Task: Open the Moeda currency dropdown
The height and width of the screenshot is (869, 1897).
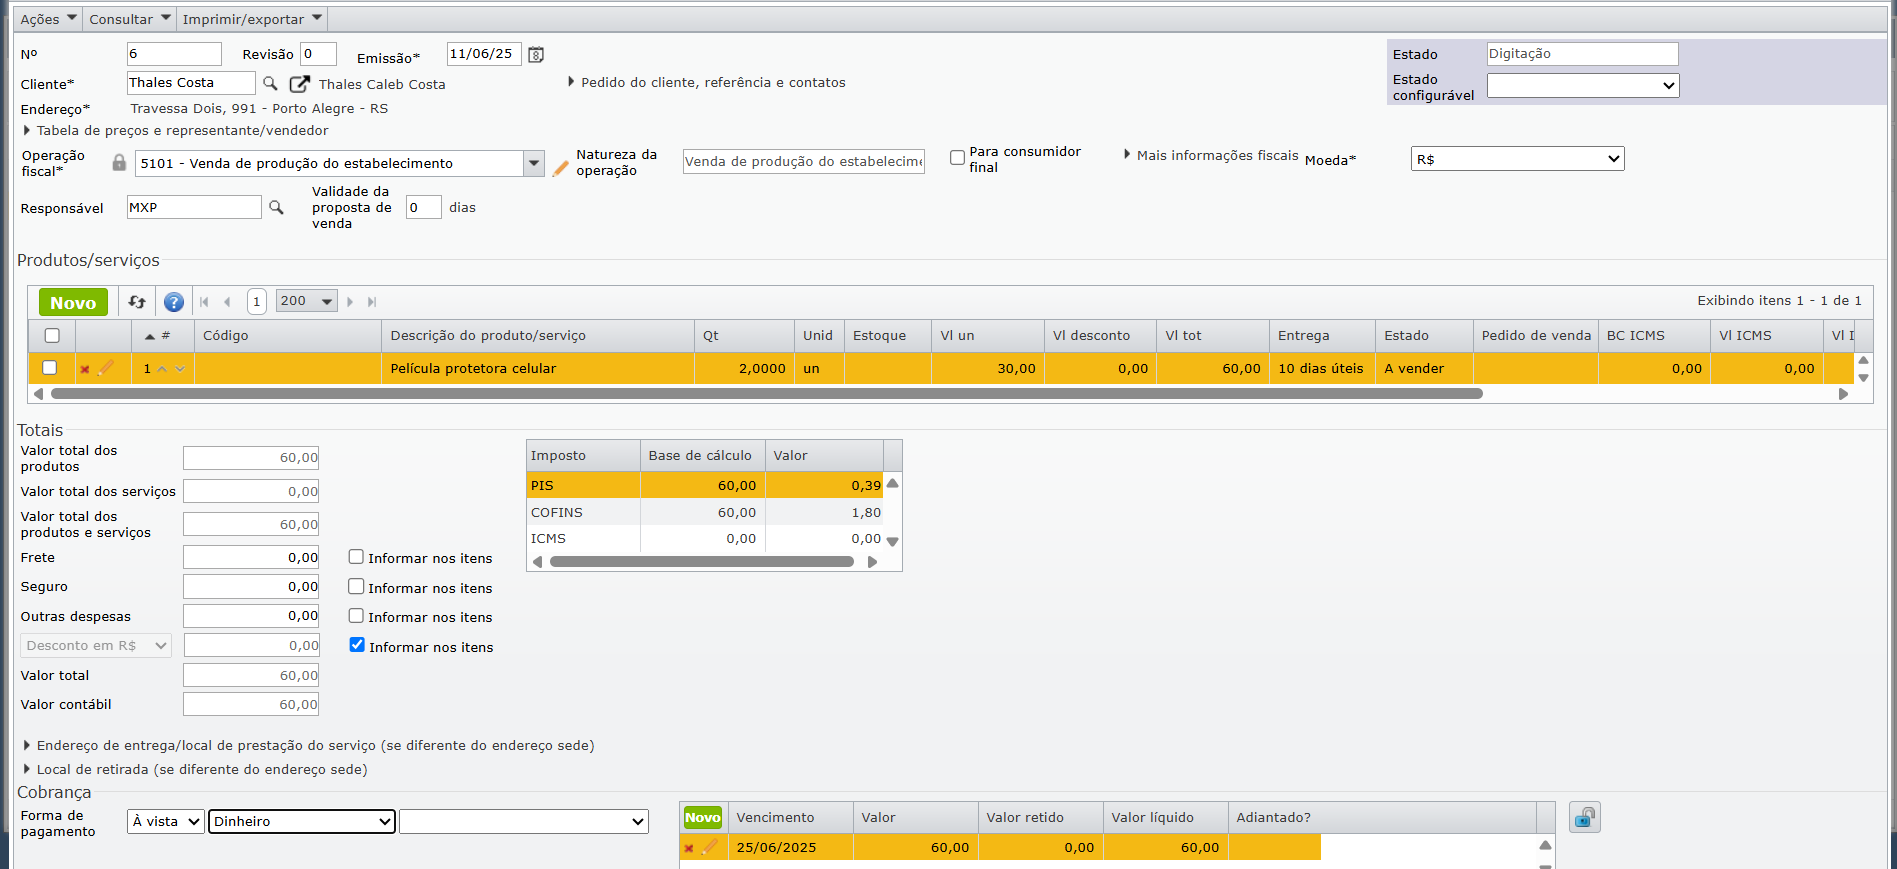Action: click(1517, 159)
